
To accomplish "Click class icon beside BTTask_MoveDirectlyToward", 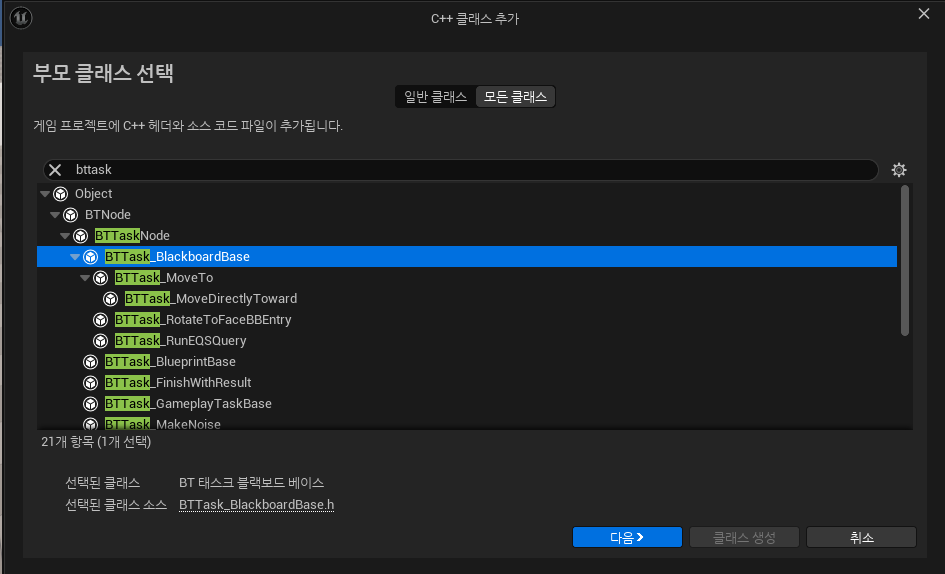I will point(111,299).
